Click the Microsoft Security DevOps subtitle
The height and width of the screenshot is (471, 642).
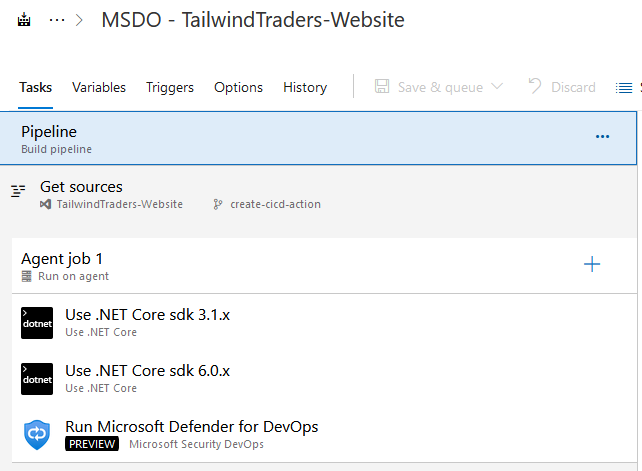[x=197, y=444]
